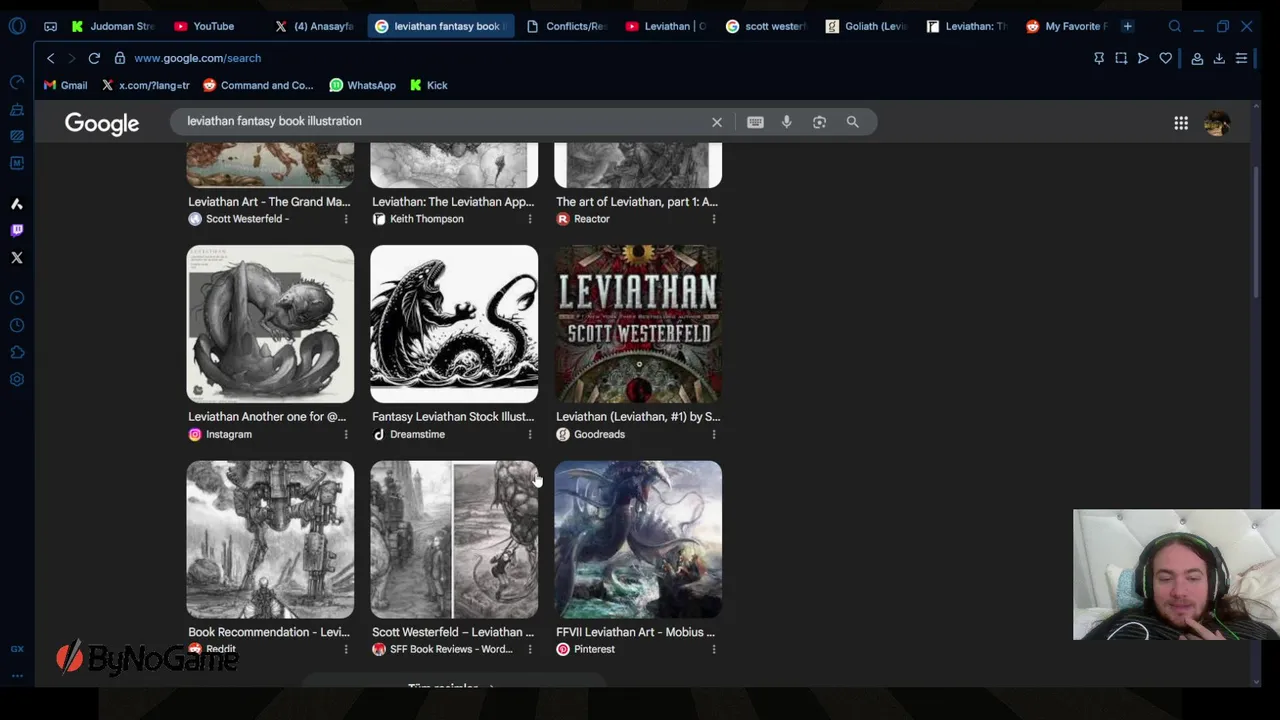
Task: Open more options for Dreamstime result
Action: click(530, 434)
